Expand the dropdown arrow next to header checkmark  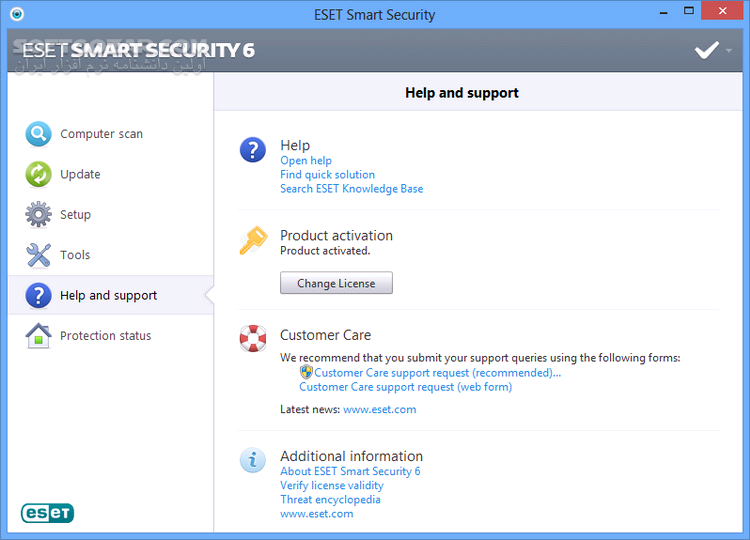tap(728, 50)
